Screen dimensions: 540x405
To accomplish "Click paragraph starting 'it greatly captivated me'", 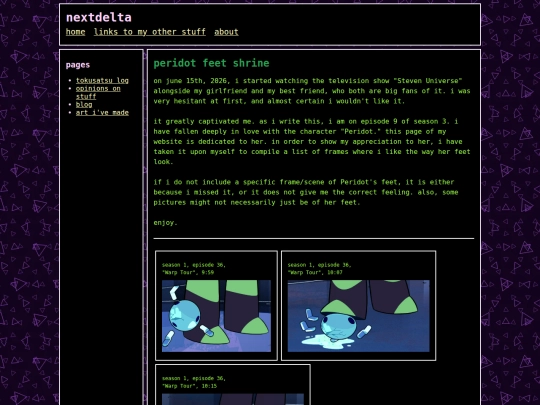I will 312,142.
